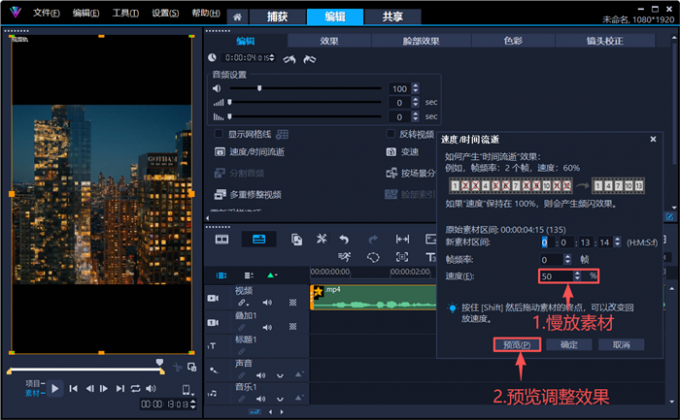Close the 速度/时间流逝 dialog
Screen dimensions: 680x420
tap(653, 139)
